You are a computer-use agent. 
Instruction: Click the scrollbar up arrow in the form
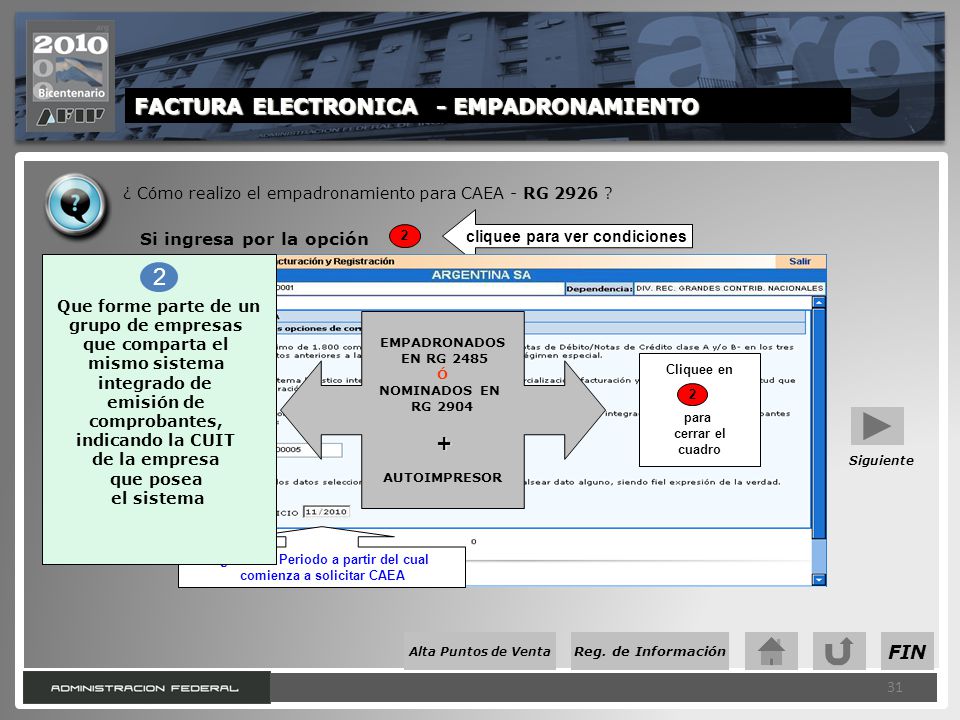(x=819, y=302)
